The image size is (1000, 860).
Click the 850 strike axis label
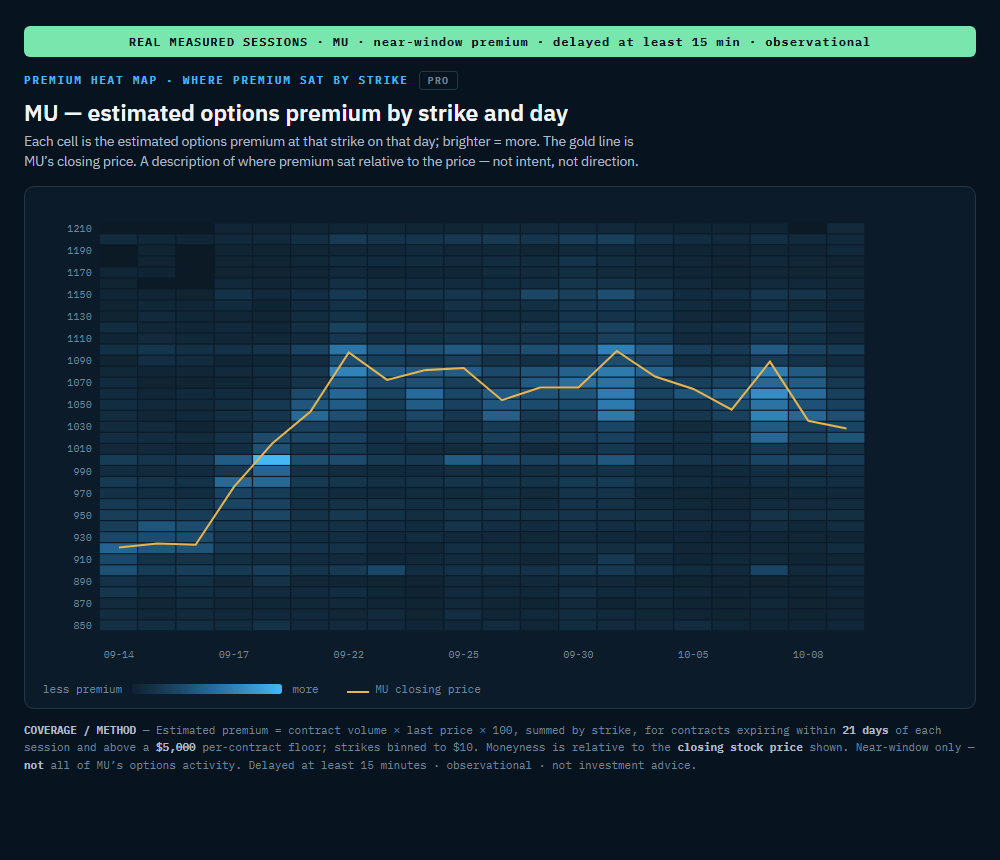coord(82,626)
